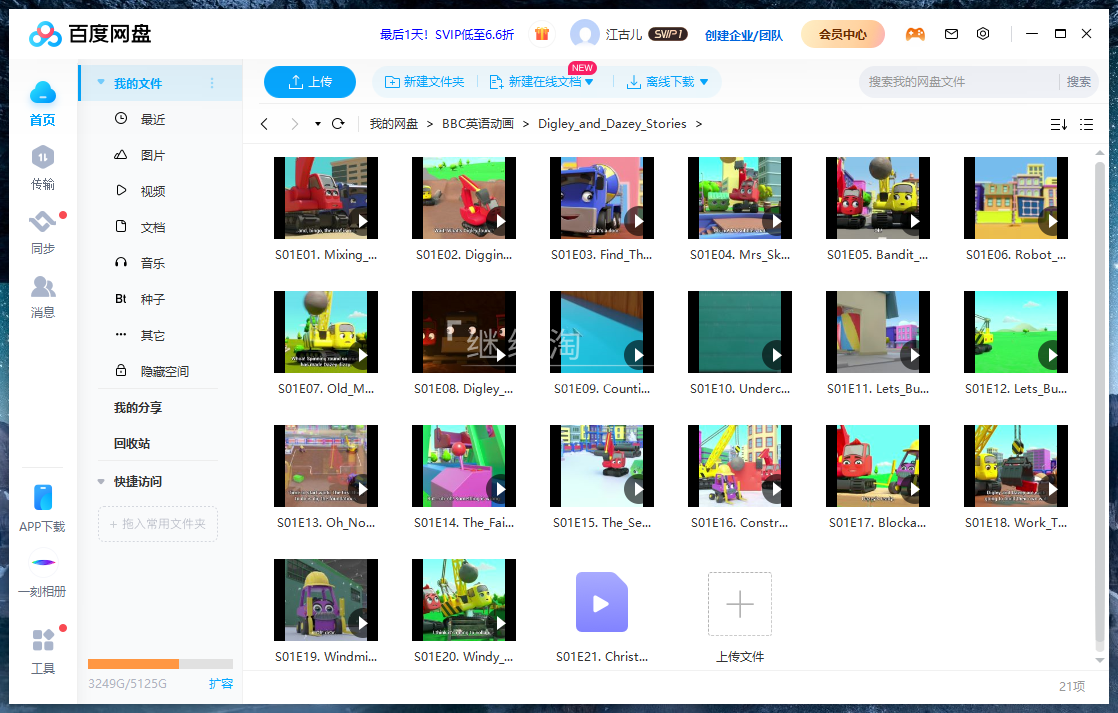This screenshot has height=713, width=1118.
Task: Open the mail envelope icon
Action: [951, 34]
